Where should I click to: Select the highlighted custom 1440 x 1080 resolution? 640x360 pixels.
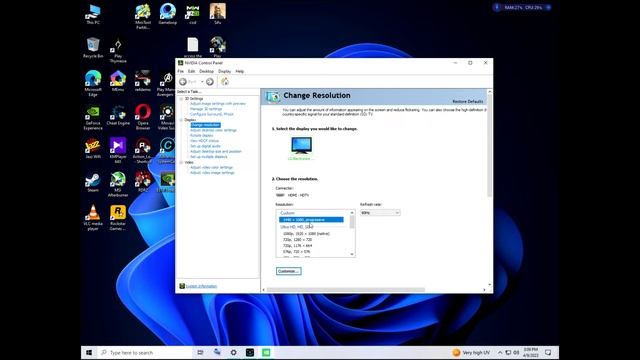click(311, 220)
